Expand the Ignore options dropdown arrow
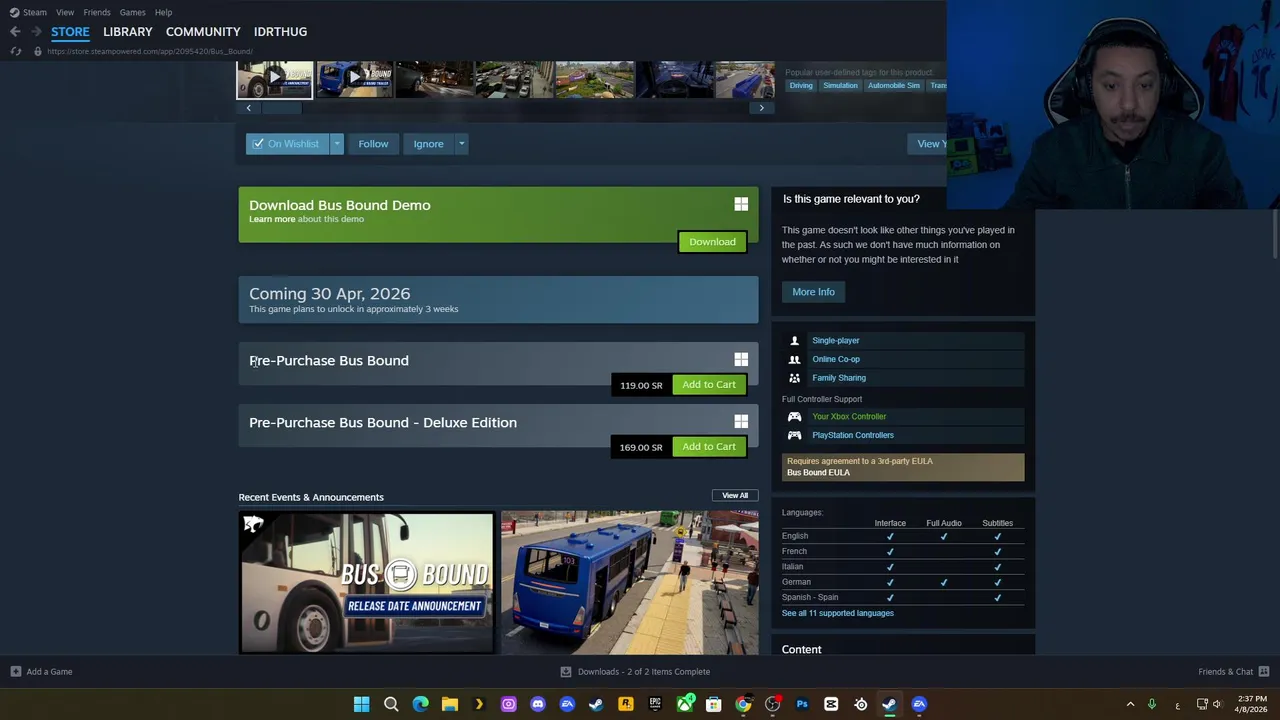This screenshot has height=720, width=1280. tap(461, 144)
